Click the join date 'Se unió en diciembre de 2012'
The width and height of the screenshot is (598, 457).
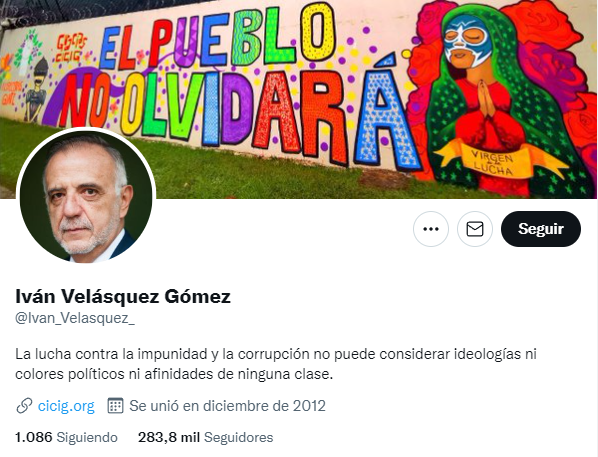[227, 406]
